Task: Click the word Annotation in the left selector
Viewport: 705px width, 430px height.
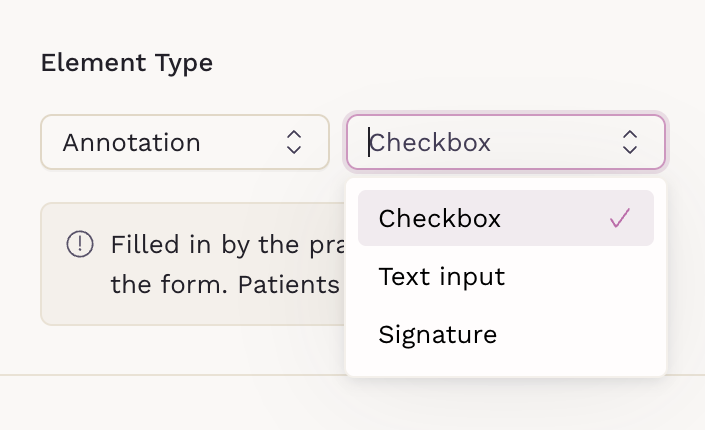Action: [131, 143]
